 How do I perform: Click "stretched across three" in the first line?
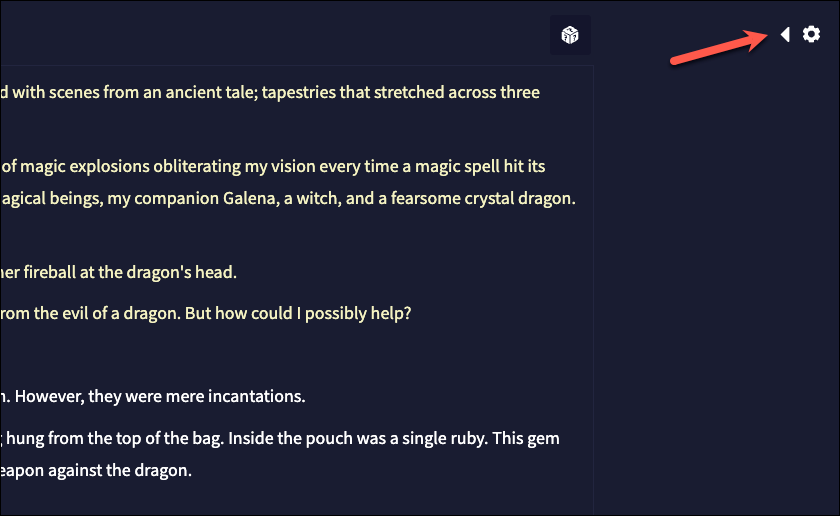[456, 92]
